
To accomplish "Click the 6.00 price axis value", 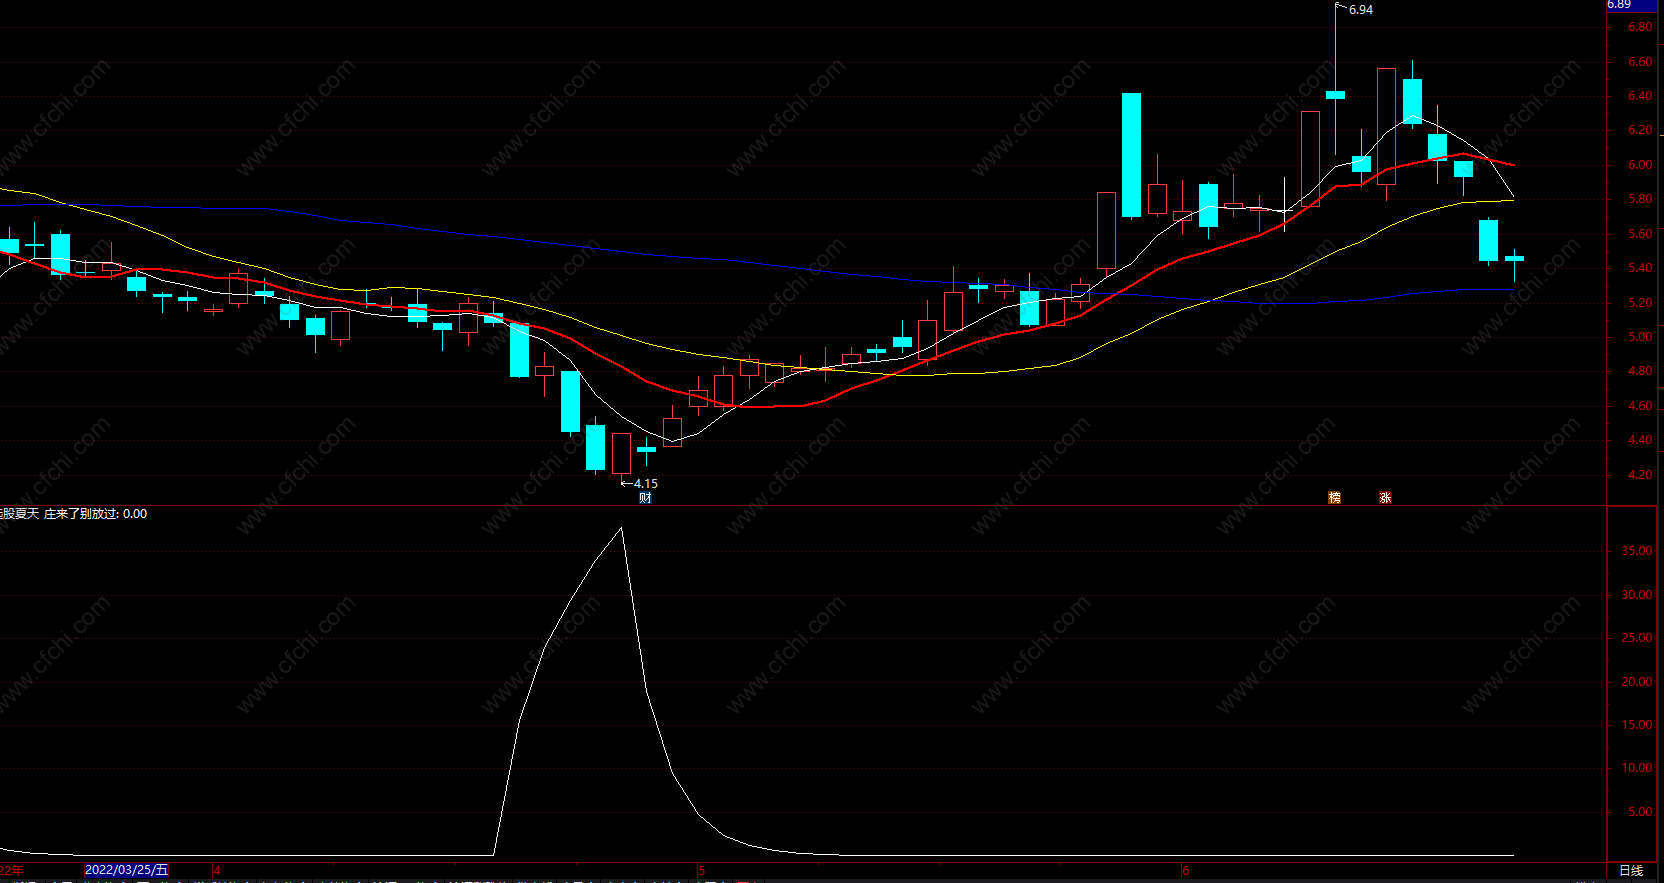I will pos(1640,165).
